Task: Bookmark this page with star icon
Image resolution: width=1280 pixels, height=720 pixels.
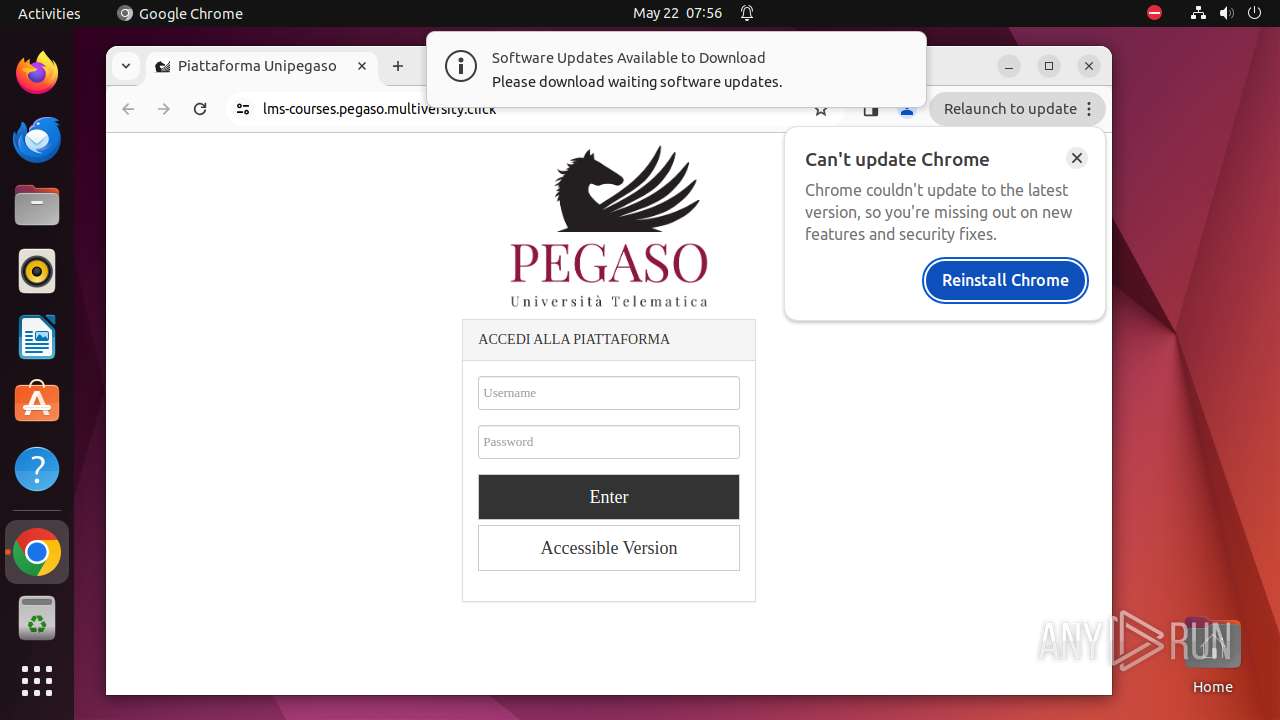Action: coord(821,110)
